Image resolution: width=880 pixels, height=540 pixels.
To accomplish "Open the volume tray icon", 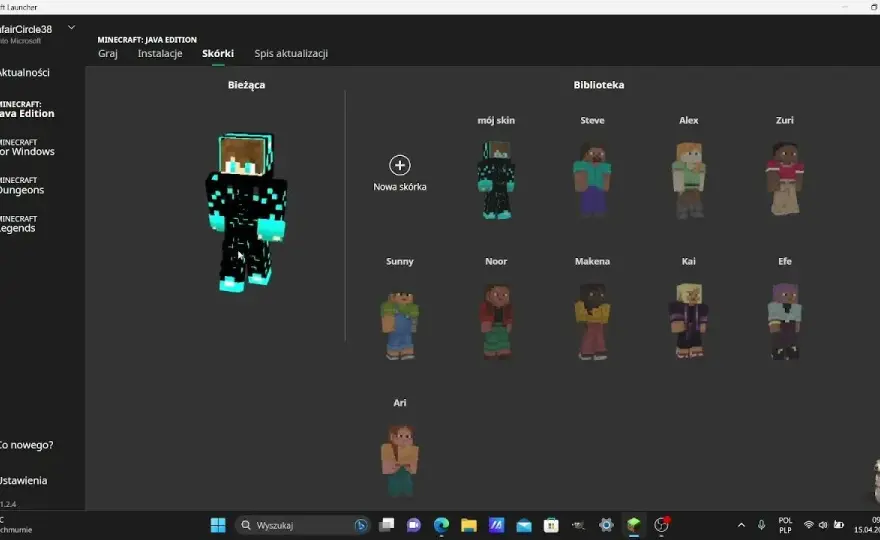I will coord(823,525).
